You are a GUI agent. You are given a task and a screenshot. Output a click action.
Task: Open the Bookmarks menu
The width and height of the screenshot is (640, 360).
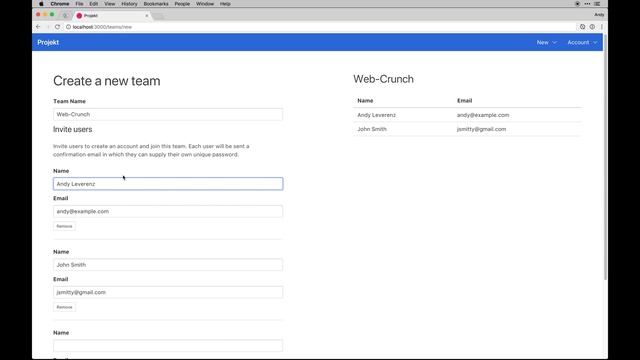coord(156,4)
